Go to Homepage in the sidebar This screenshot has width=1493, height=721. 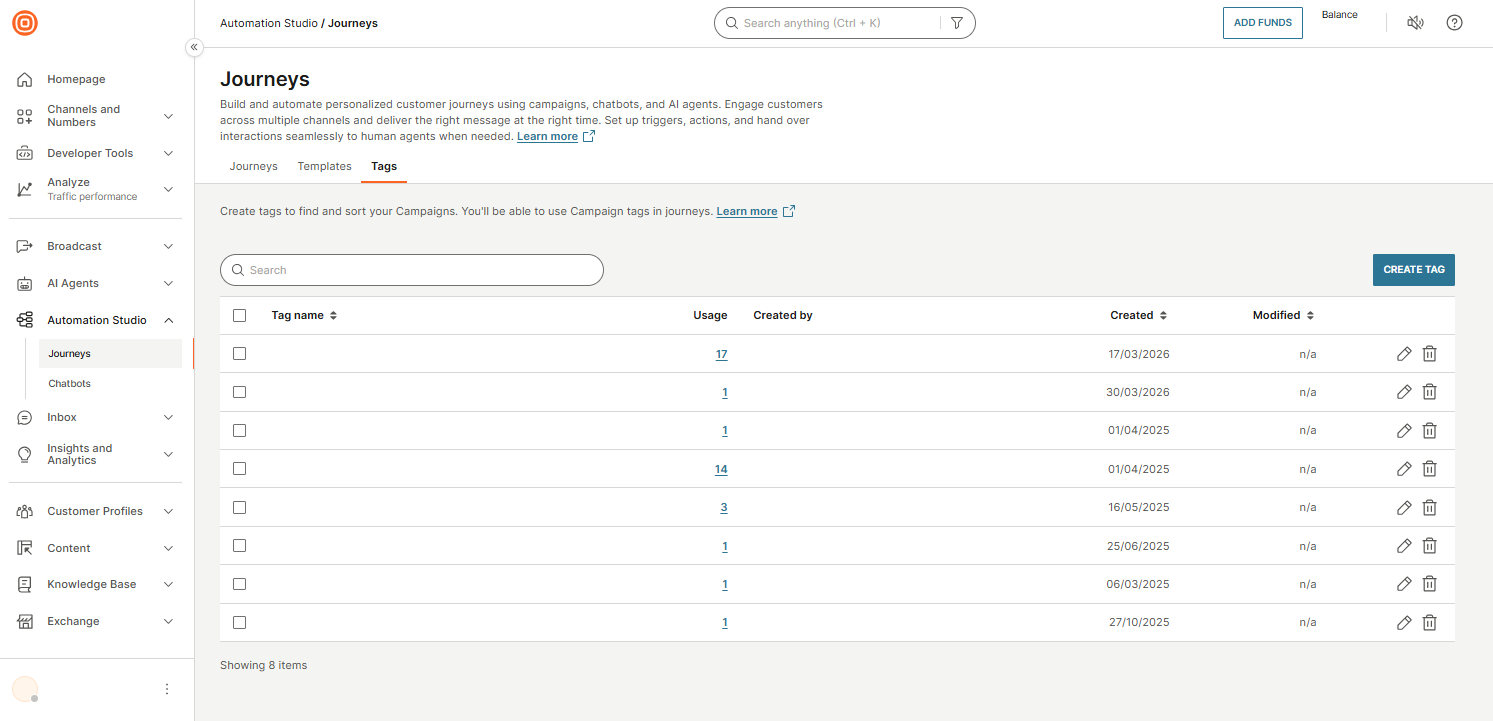click(76, 79)
